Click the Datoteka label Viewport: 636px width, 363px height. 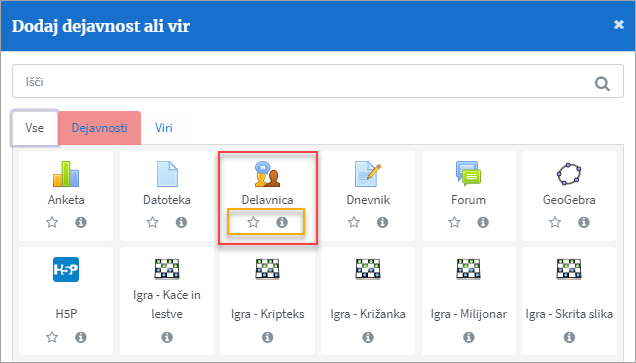pos(167,200)
